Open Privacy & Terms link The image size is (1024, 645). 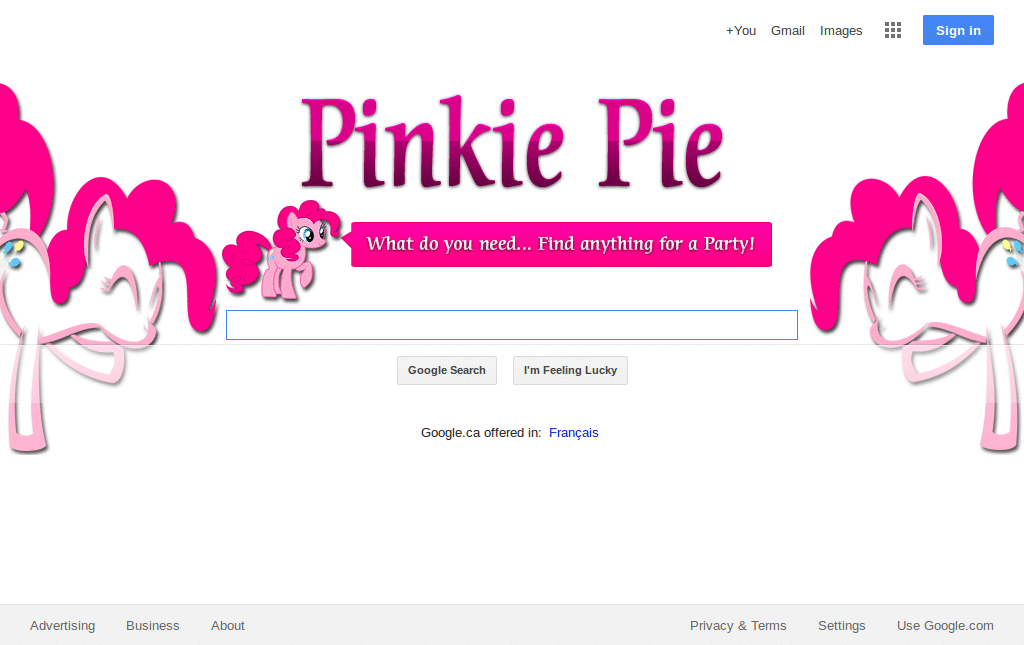[x=738, y=625]
